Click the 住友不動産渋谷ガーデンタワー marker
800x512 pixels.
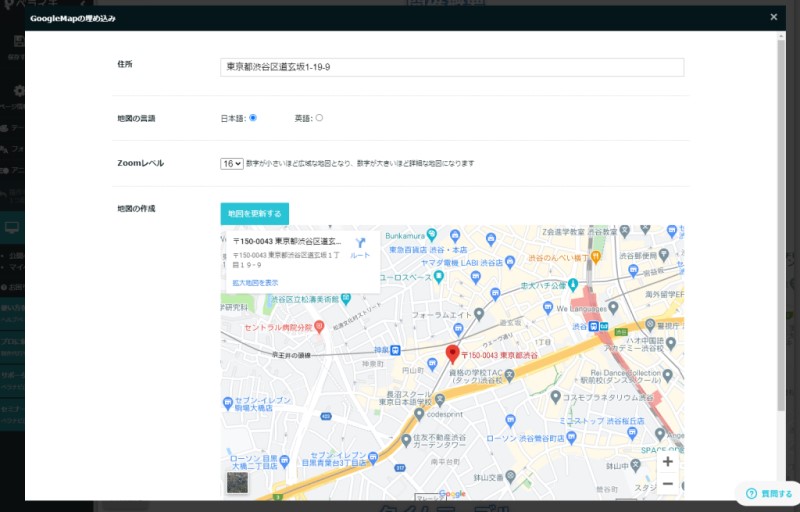click(x=406, y=440)
